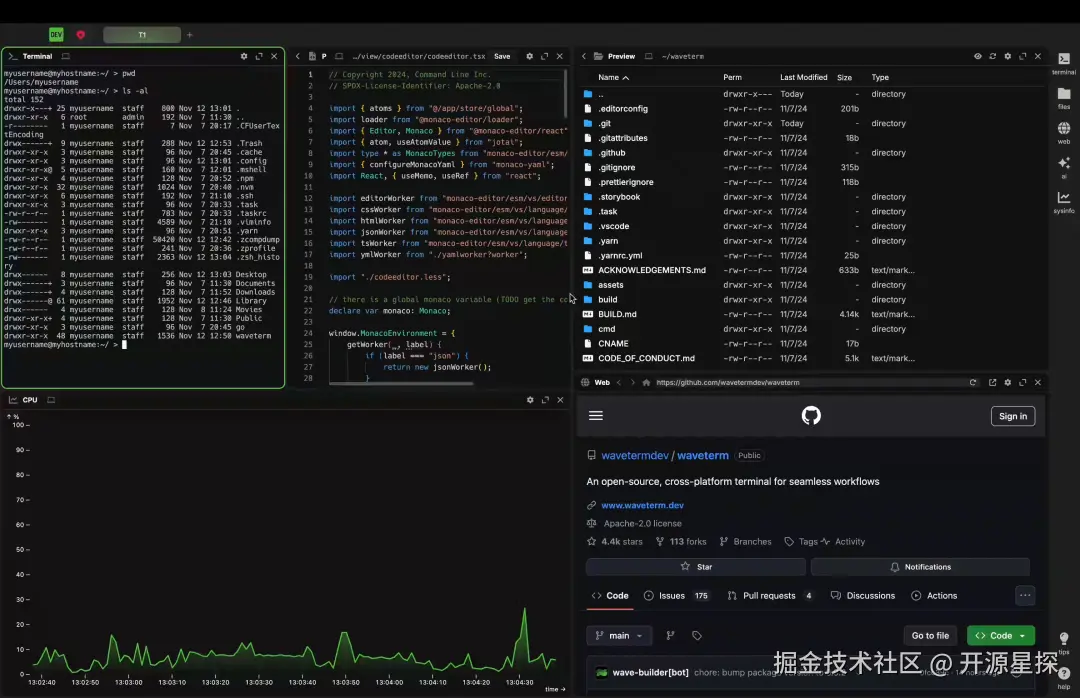
Task: Open the GitHub hamburger menu
Action: point(596,415)
